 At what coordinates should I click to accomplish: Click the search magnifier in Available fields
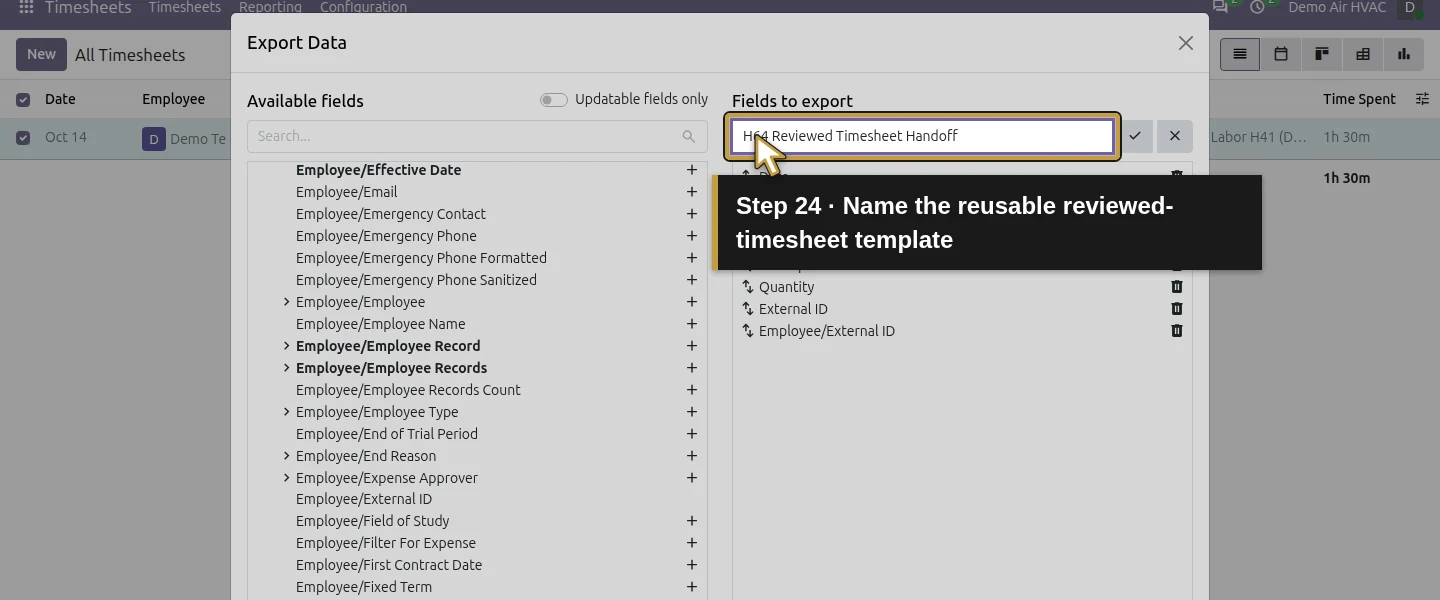click(689, 136)
